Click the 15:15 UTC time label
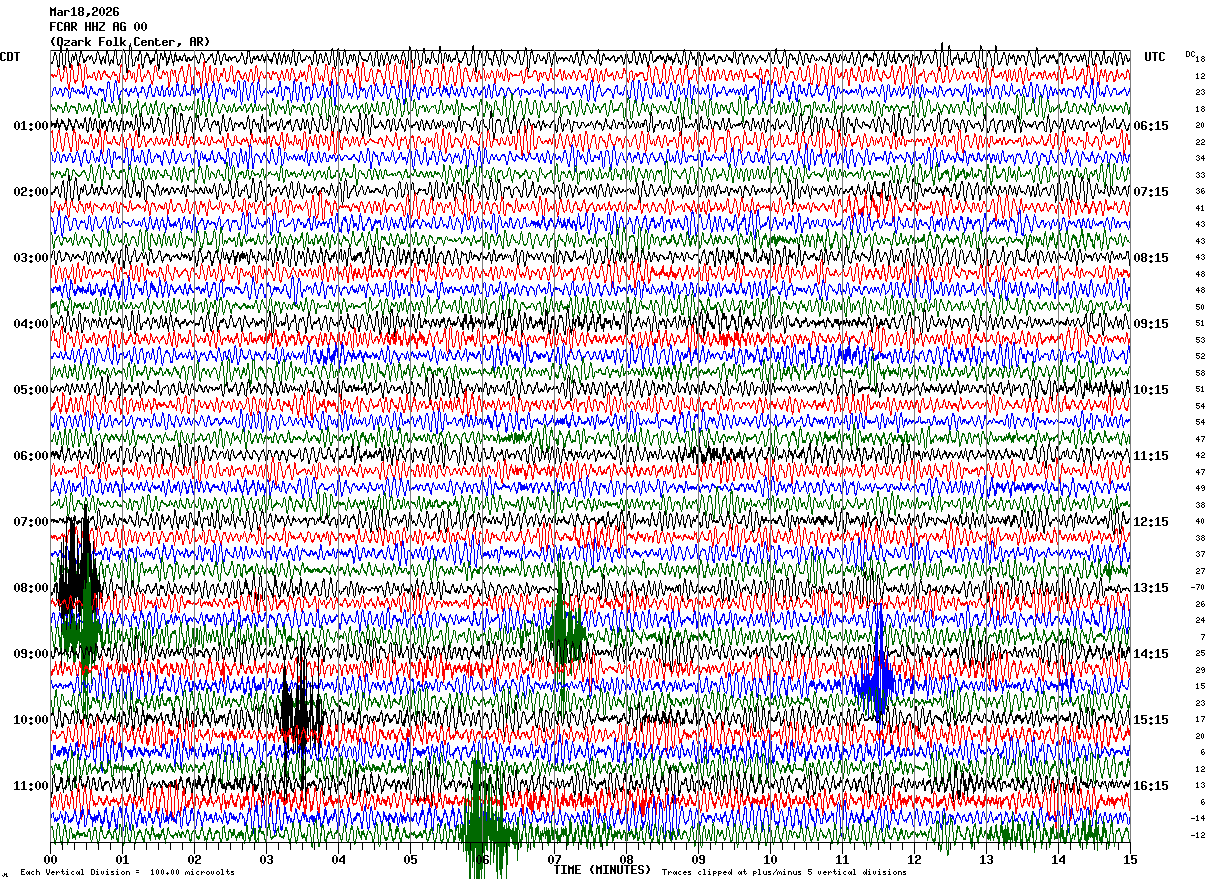 1151,720
